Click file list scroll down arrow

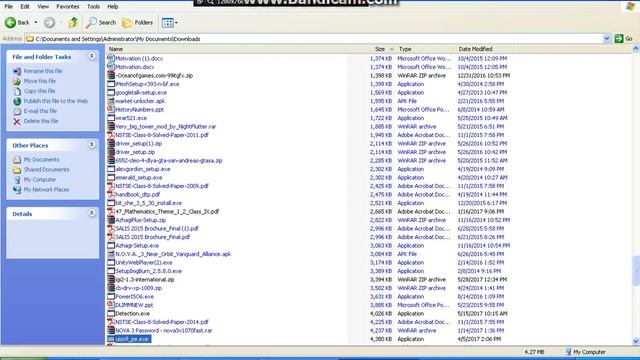tap(636, 341)
